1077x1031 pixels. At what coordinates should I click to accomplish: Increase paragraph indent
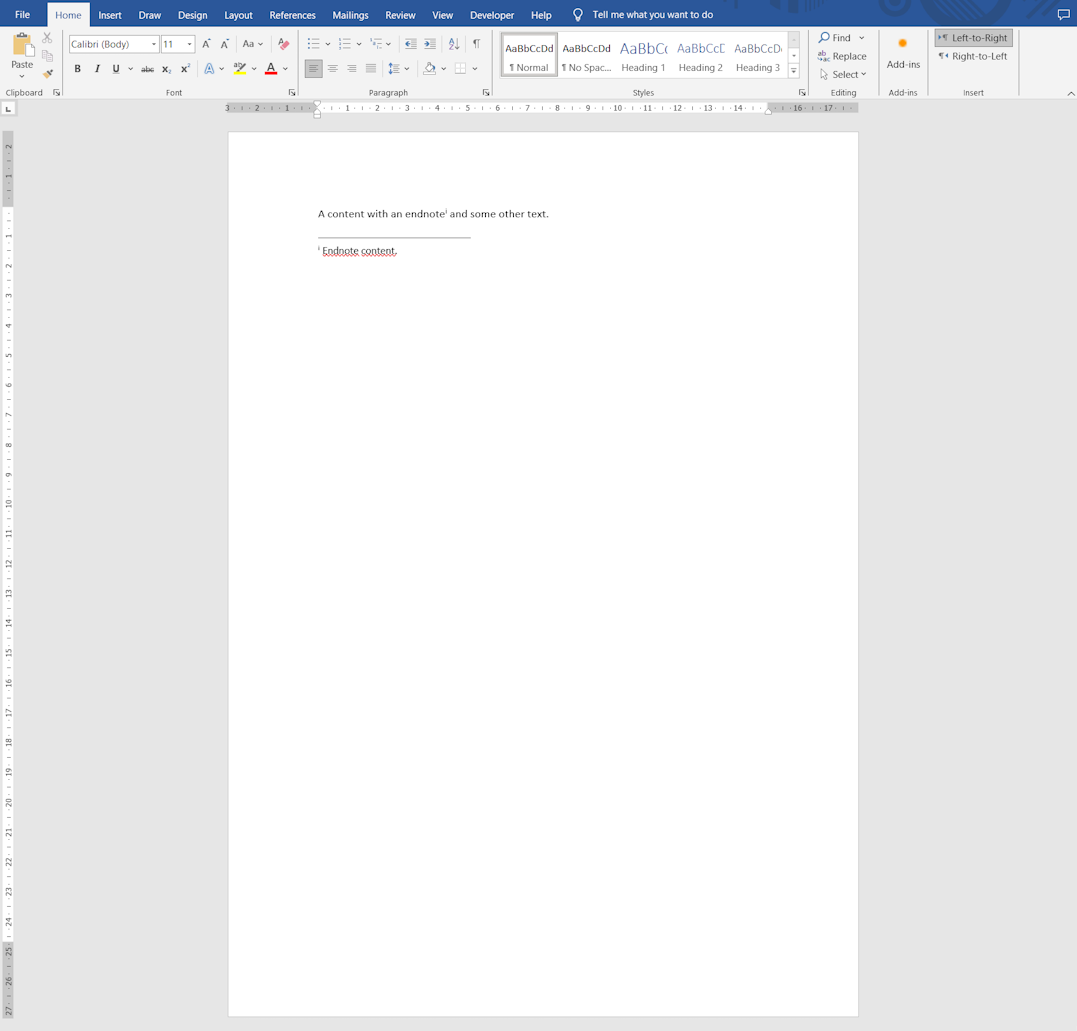(430, 44)
